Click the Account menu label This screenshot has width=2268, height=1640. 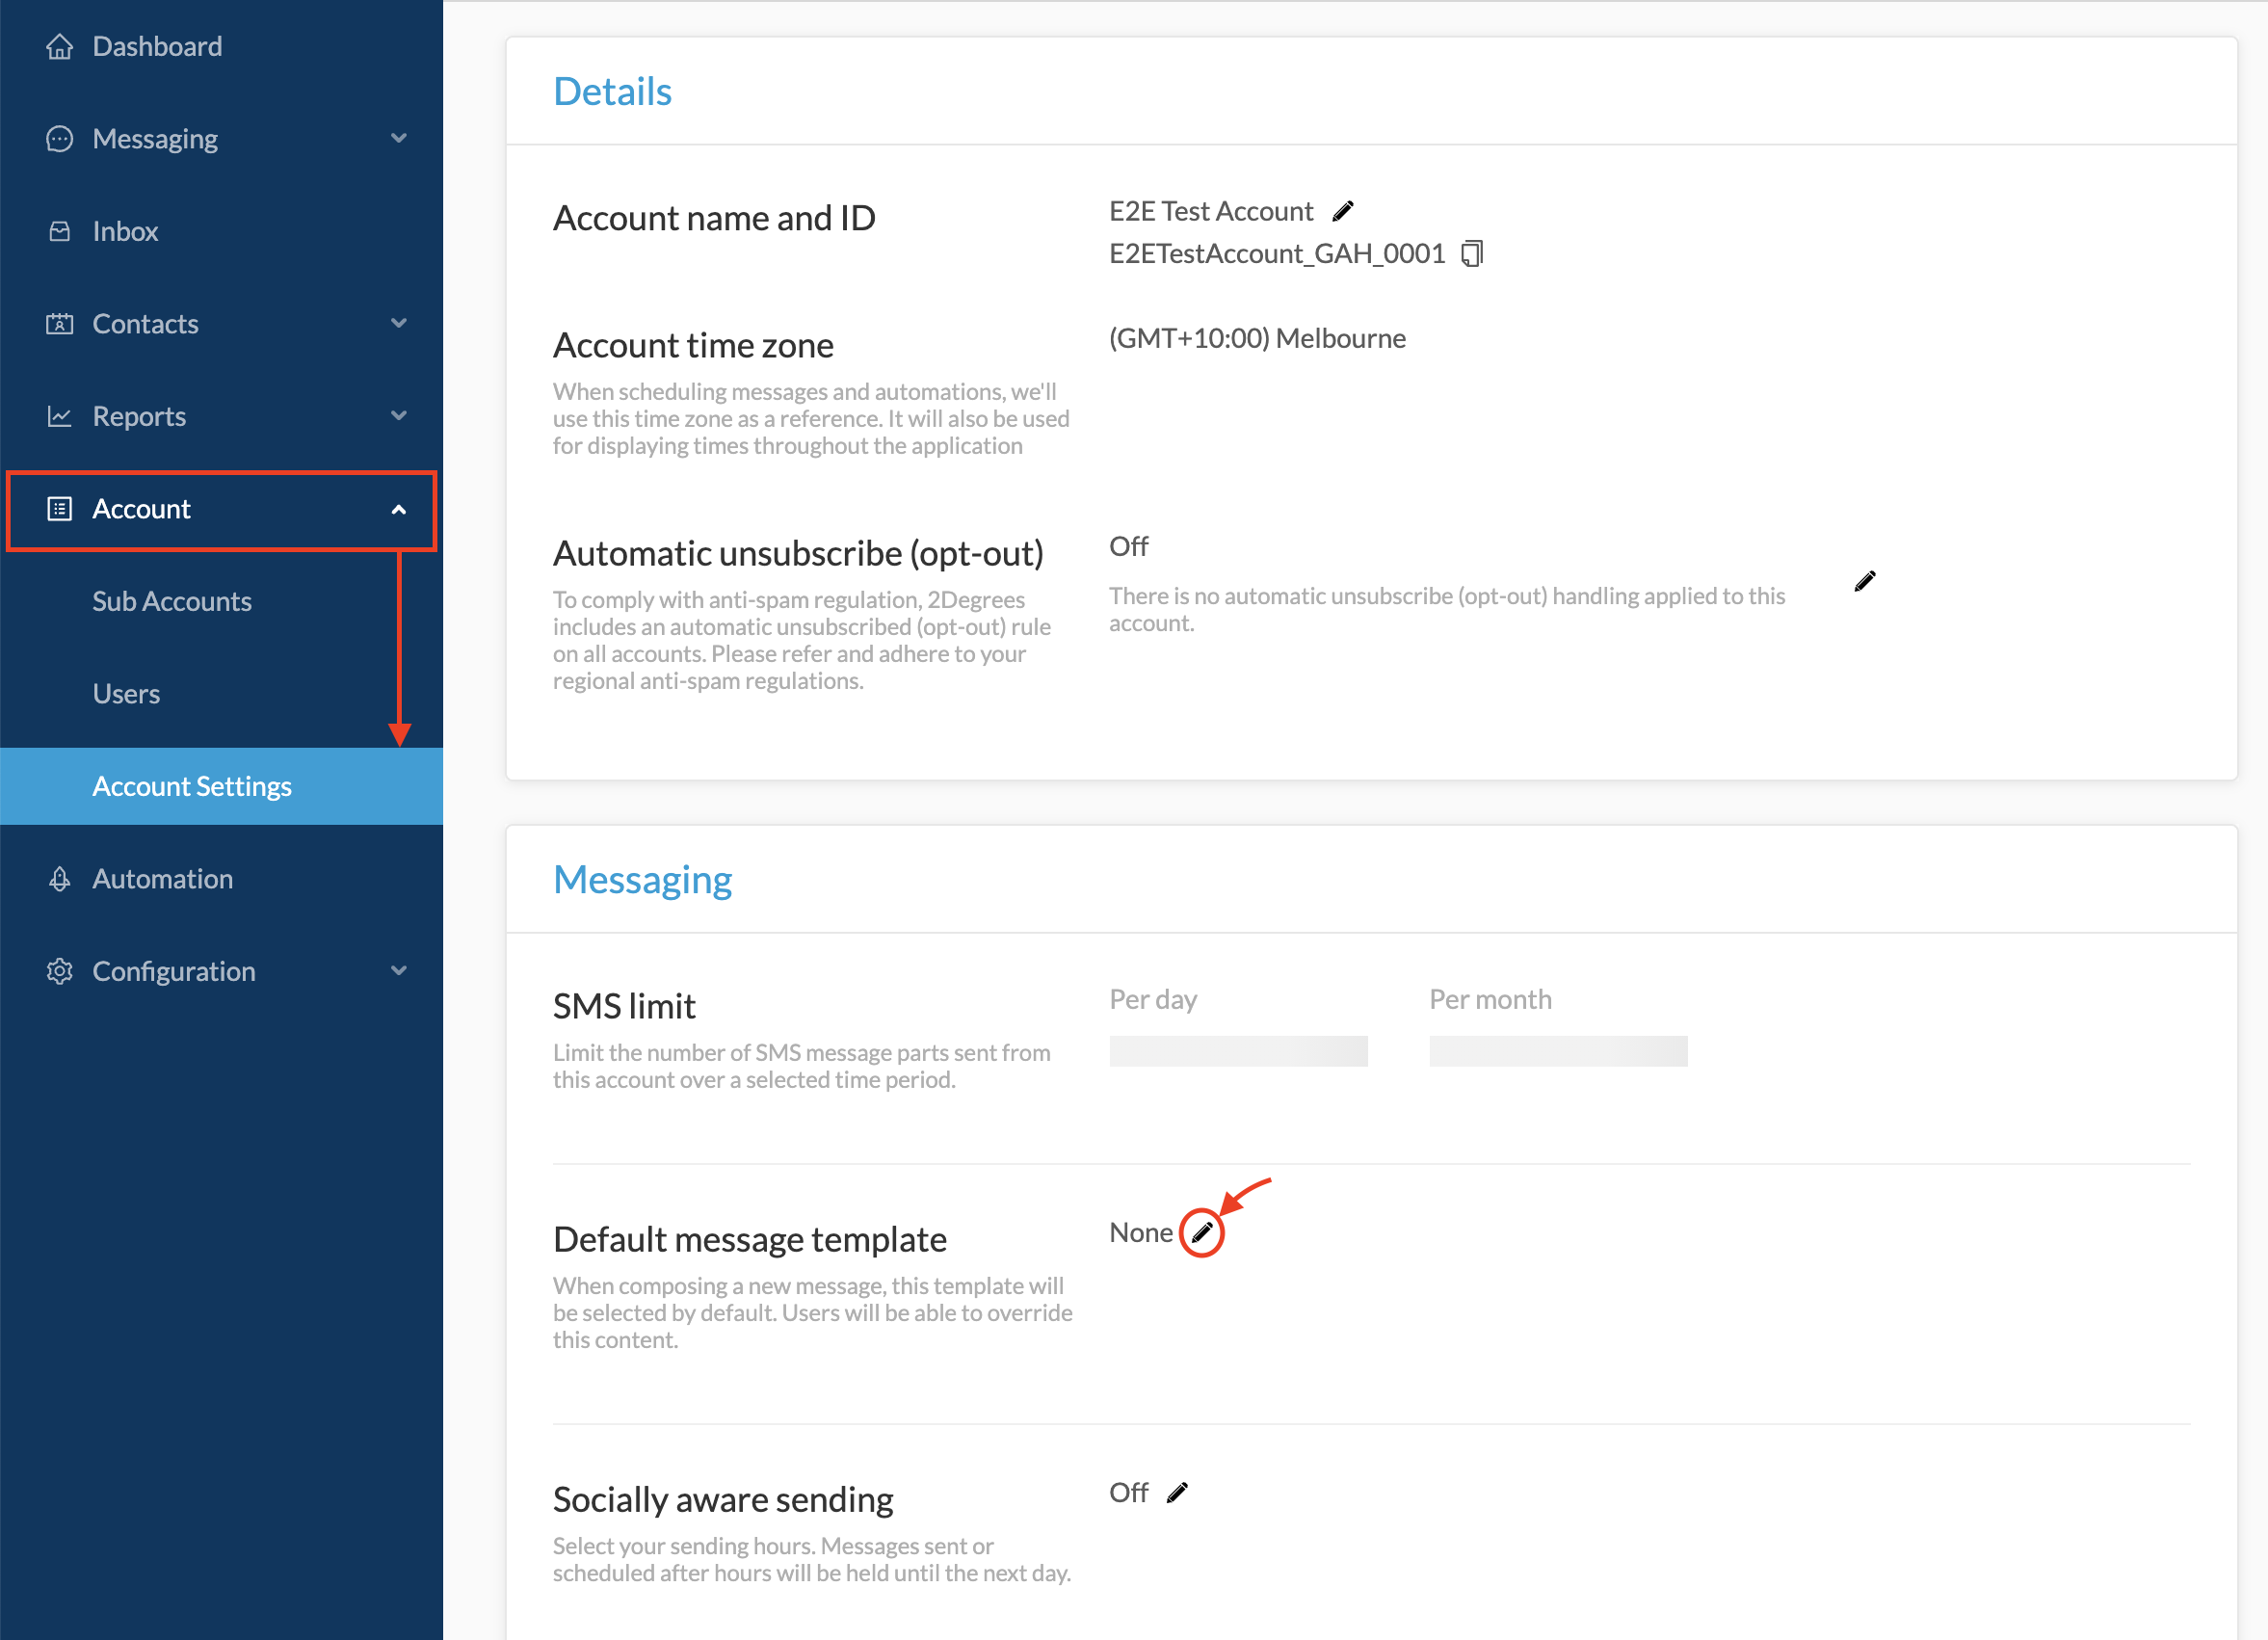point(141,509)
